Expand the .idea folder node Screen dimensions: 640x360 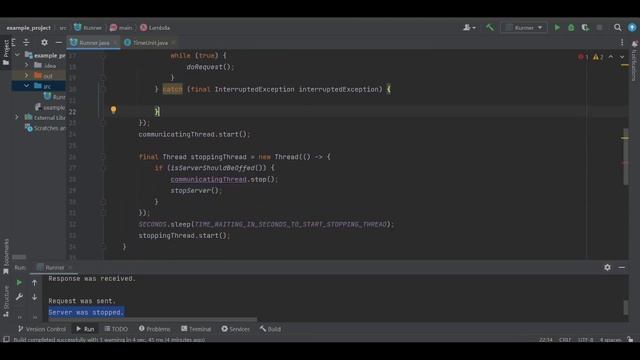tap(27, 65)
